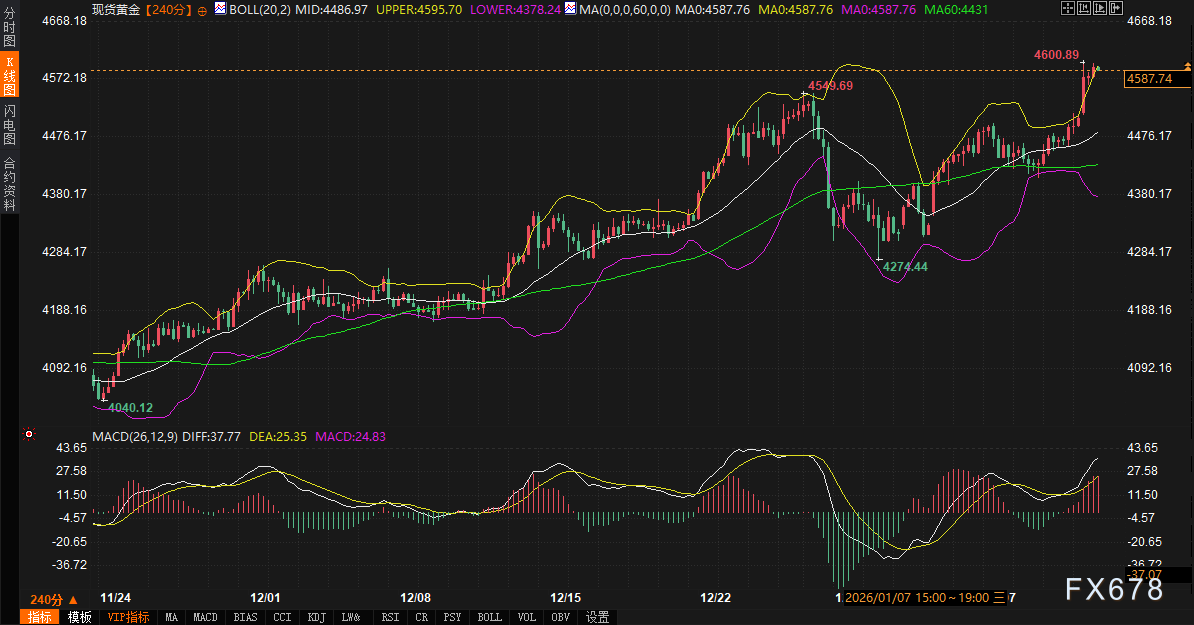Screen dimensions: 1194x625
Task: Click the 4587.74 current price label
Action: [1148, 79]
